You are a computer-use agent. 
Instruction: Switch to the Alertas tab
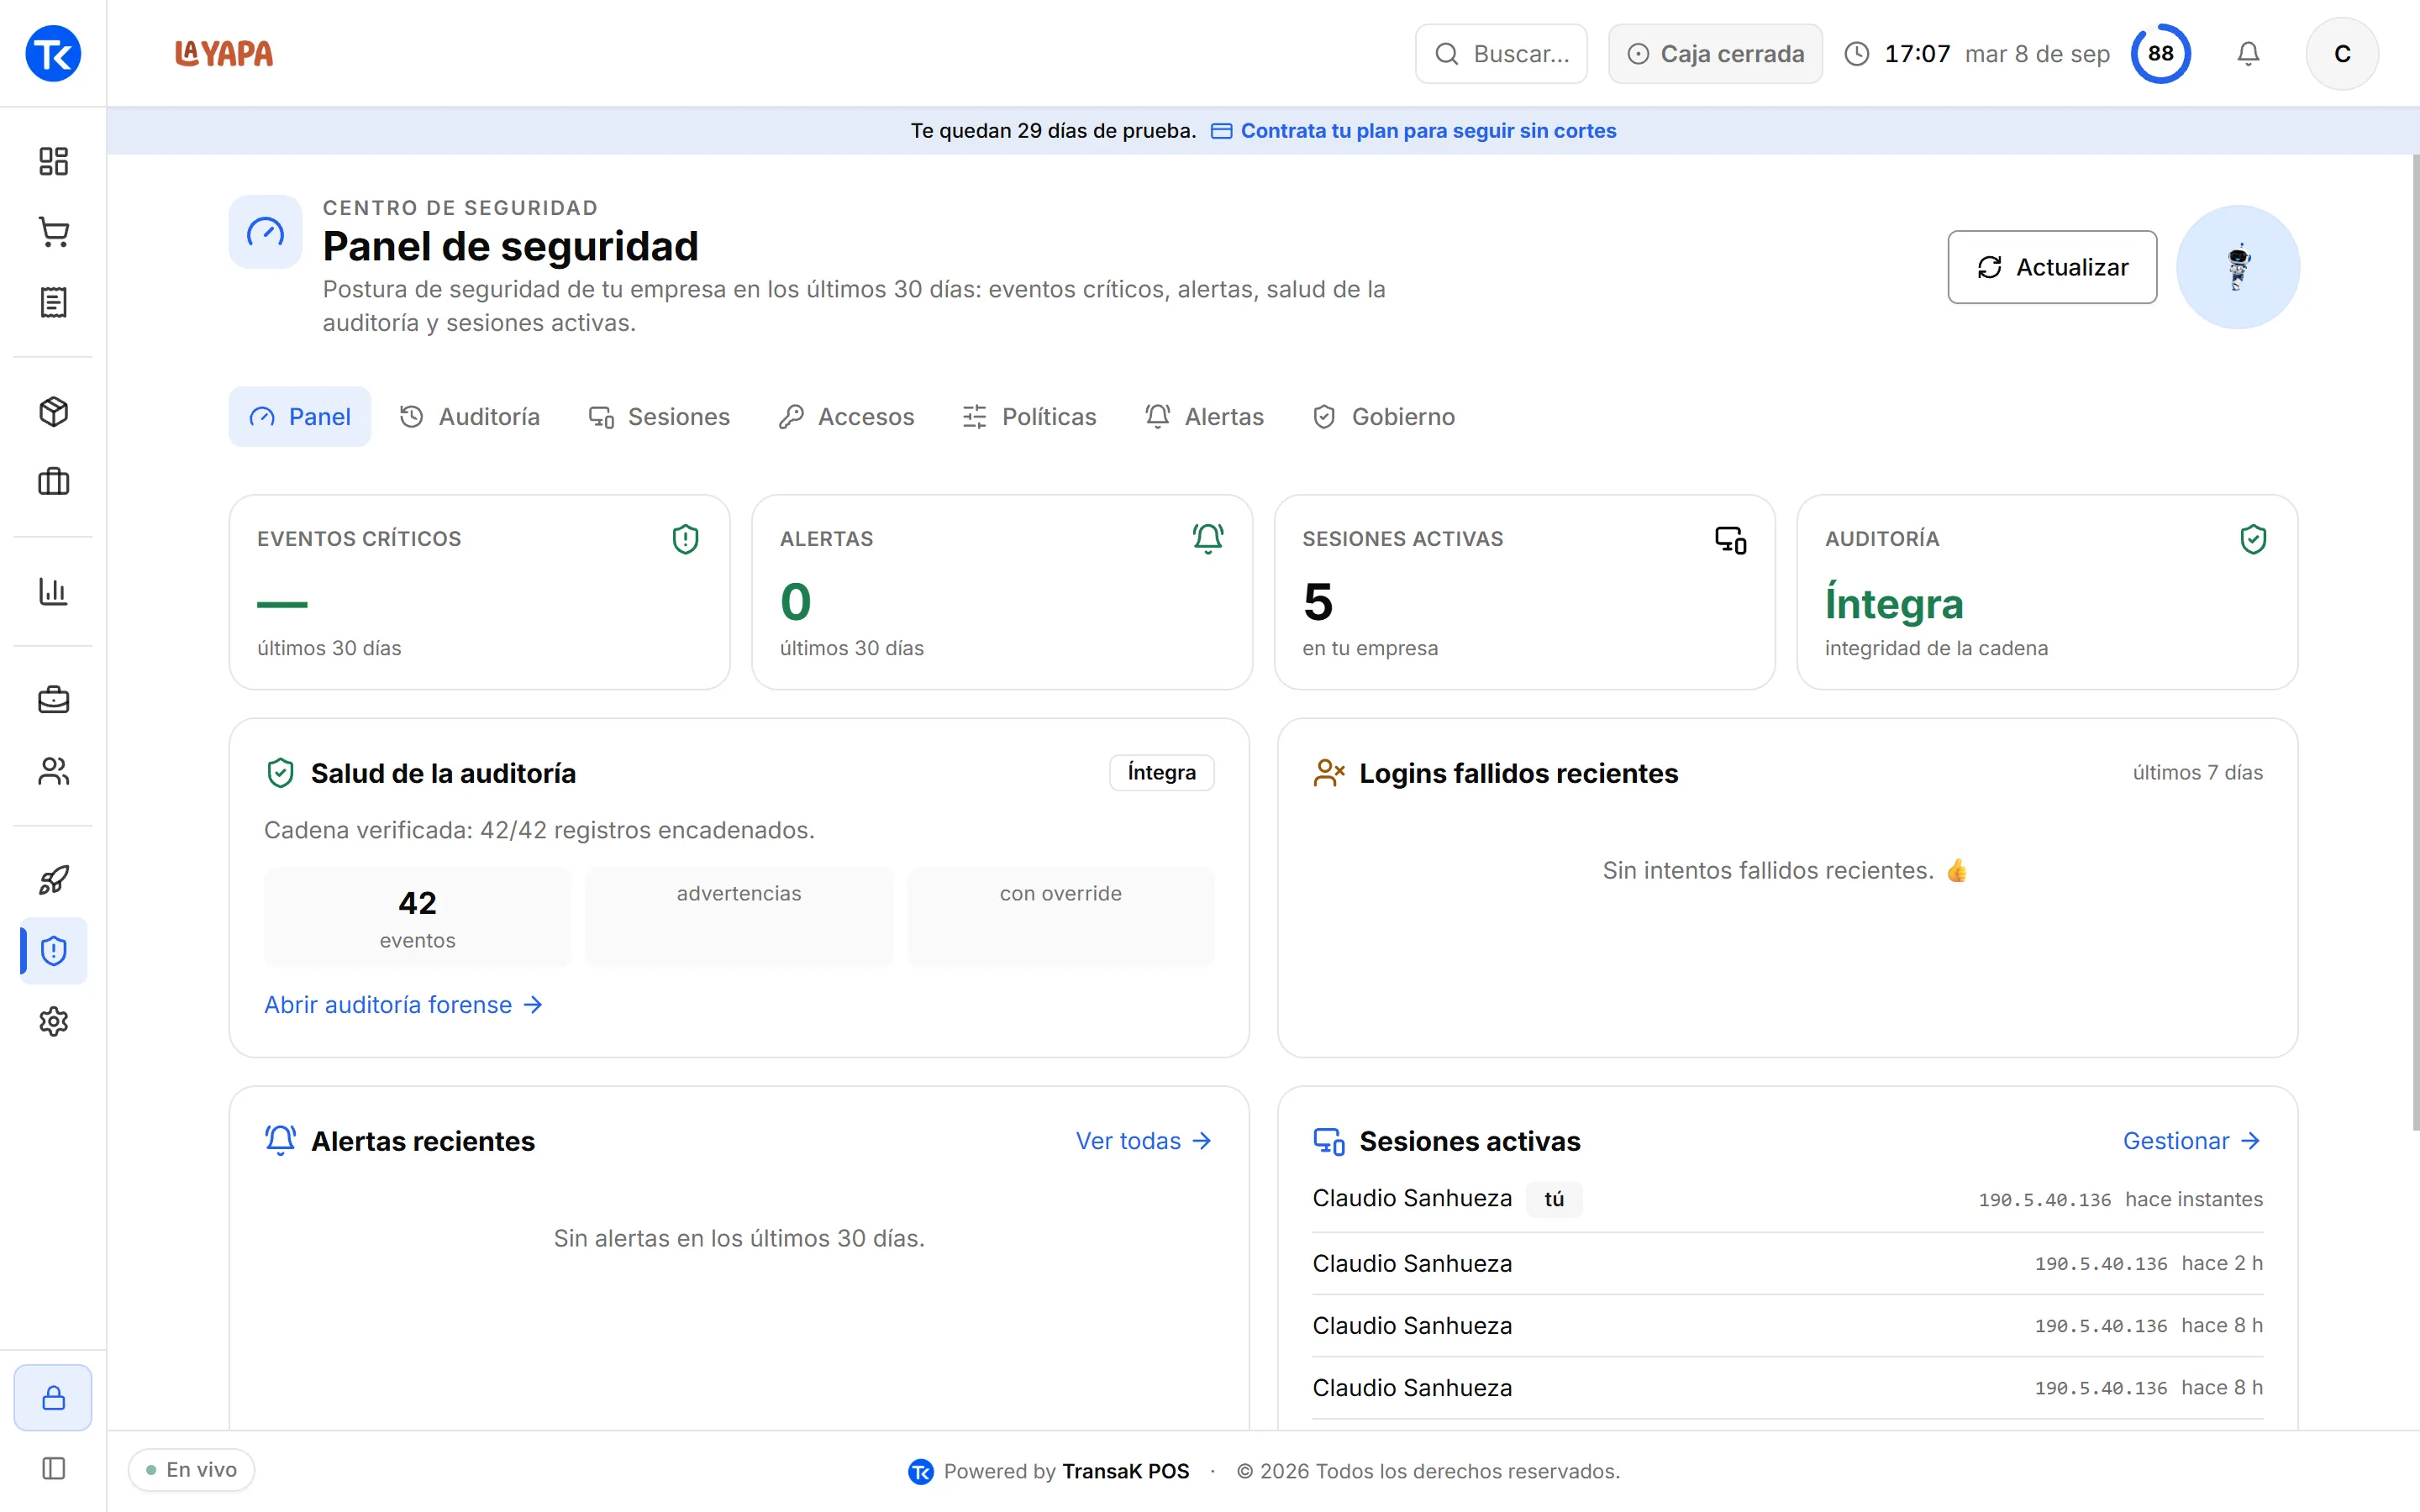pos(1204,416)
